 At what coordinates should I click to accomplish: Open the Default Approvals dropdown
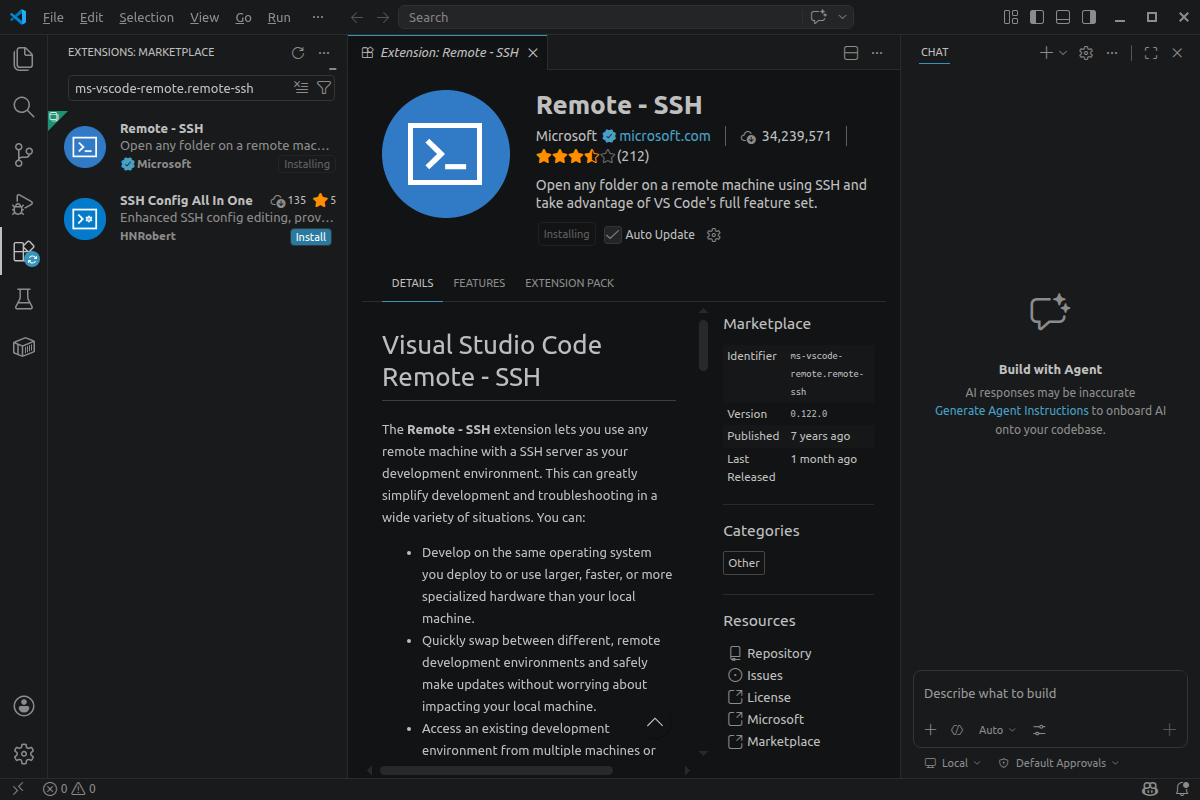pyautogui.click(x=1059, y=763)
